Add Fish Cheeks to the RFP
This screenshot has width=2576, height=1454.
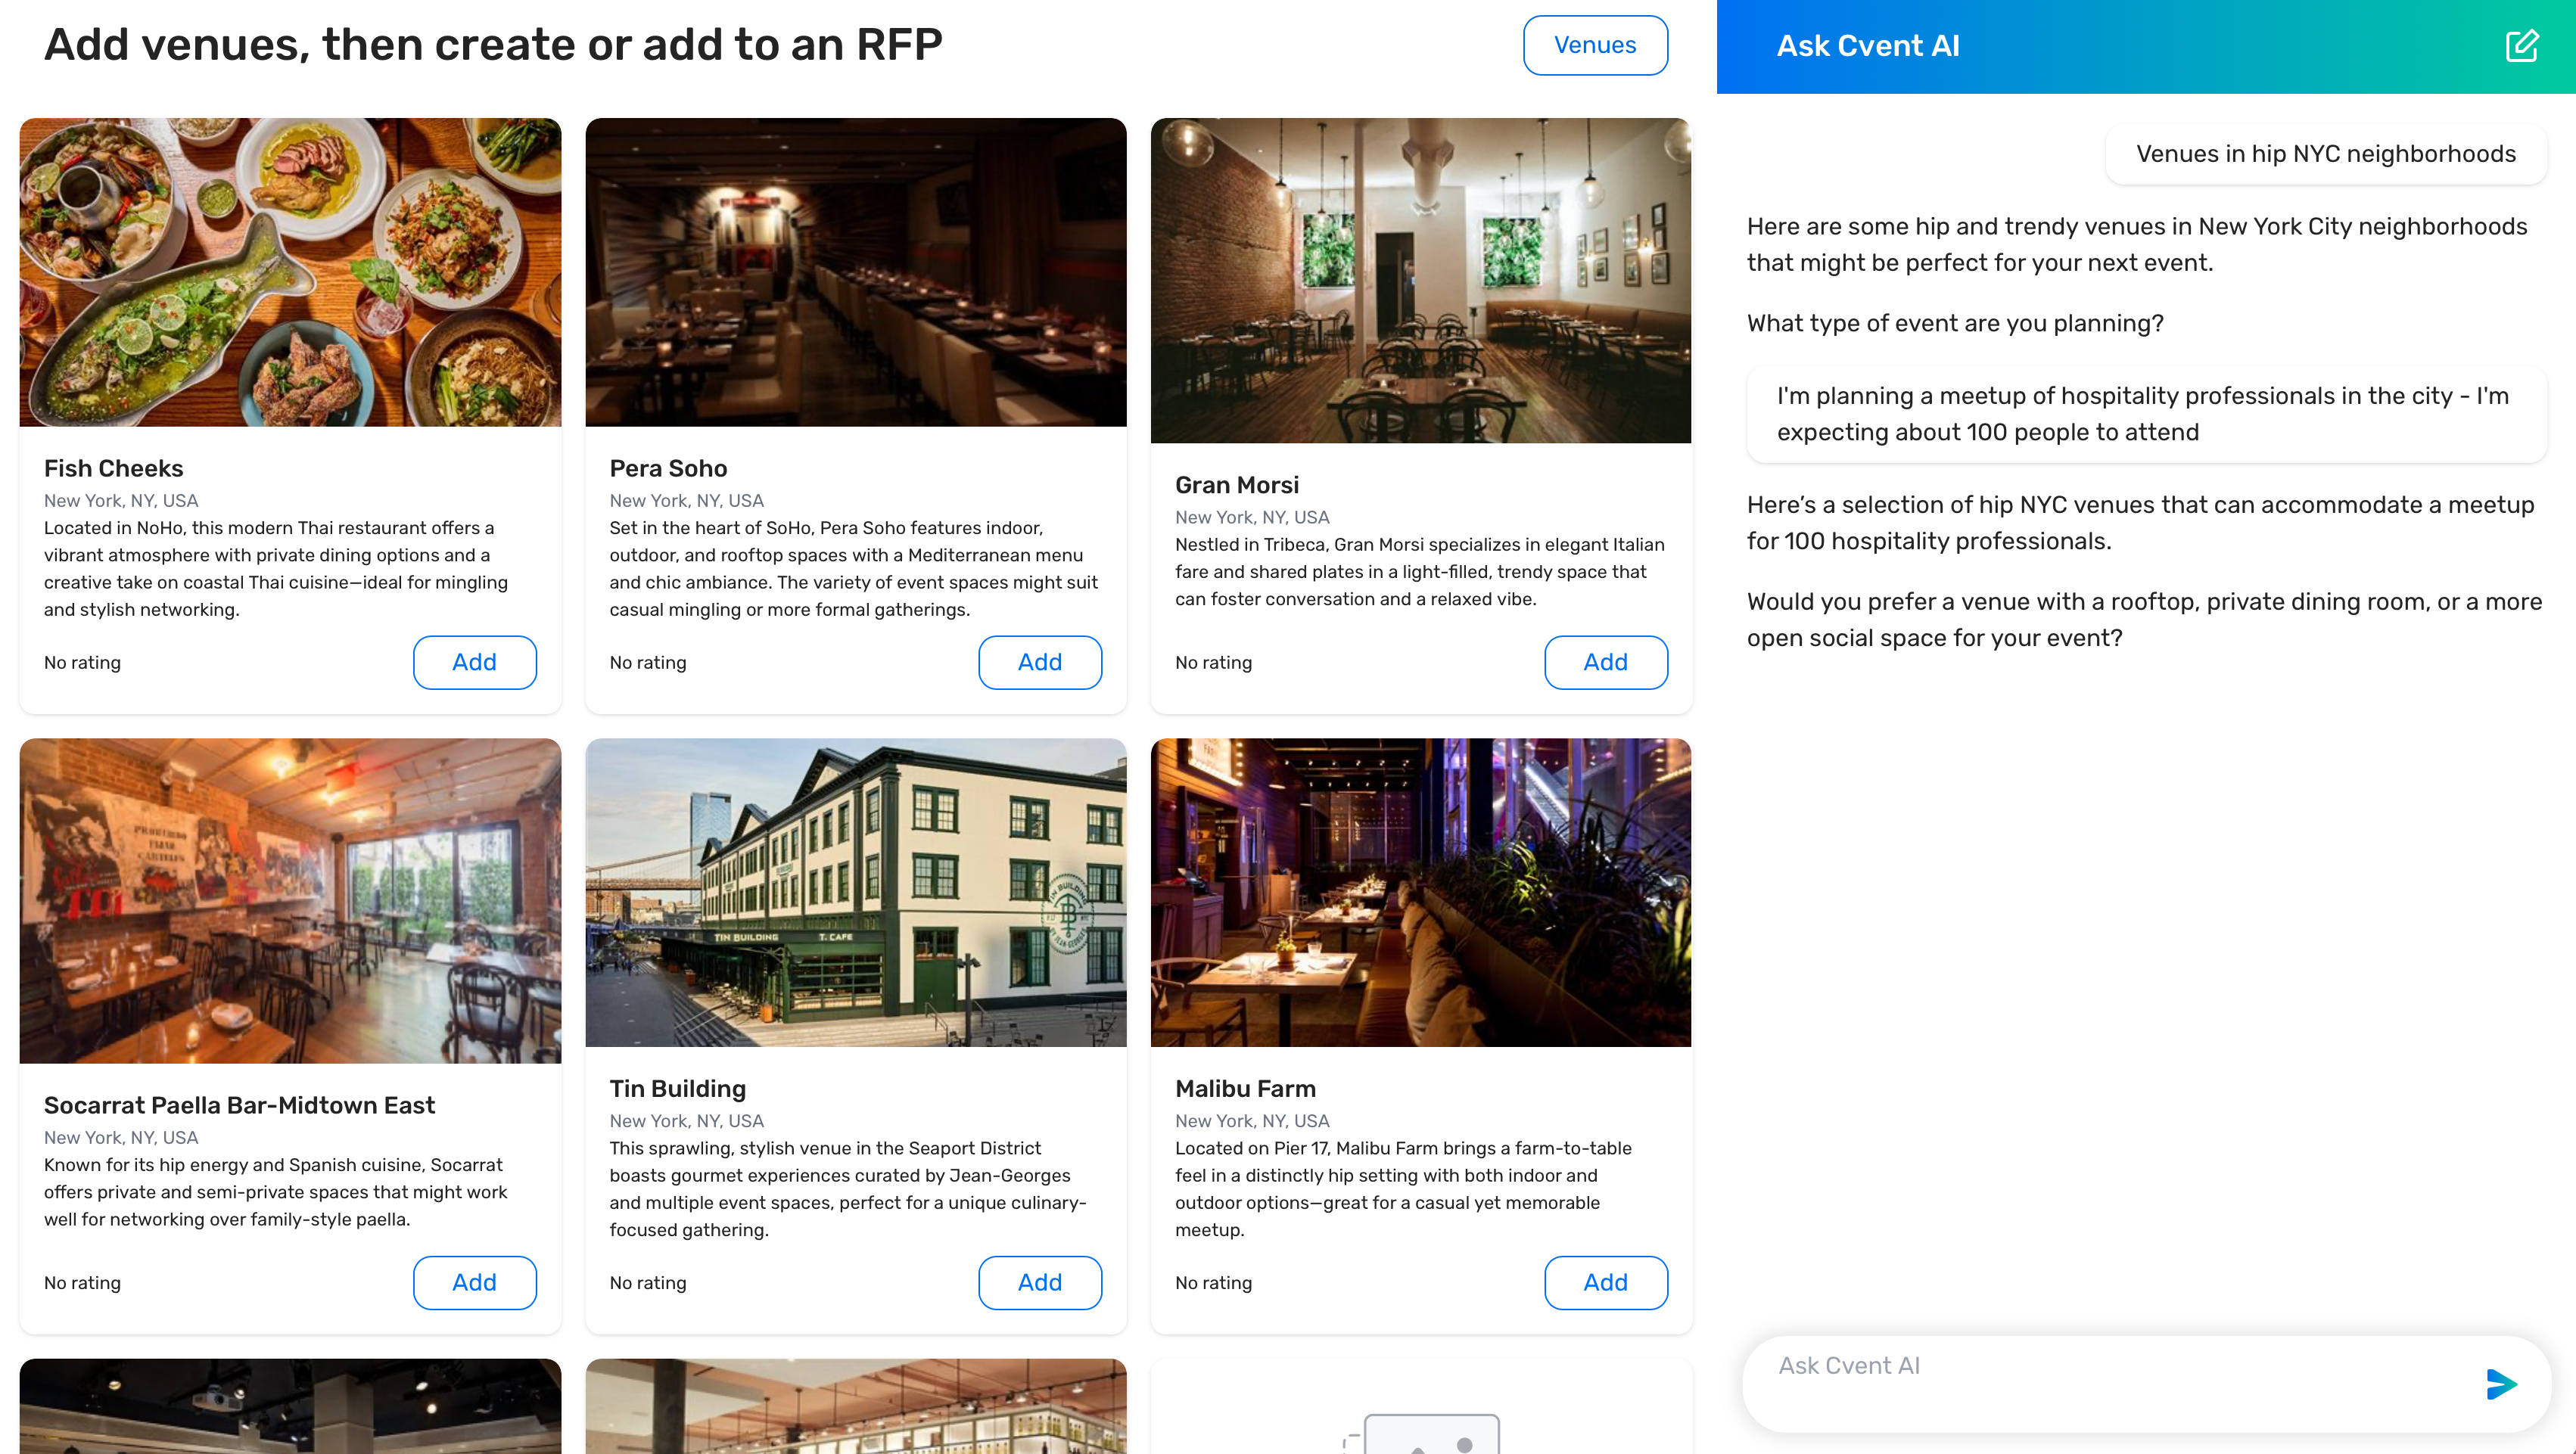point(474,662)
